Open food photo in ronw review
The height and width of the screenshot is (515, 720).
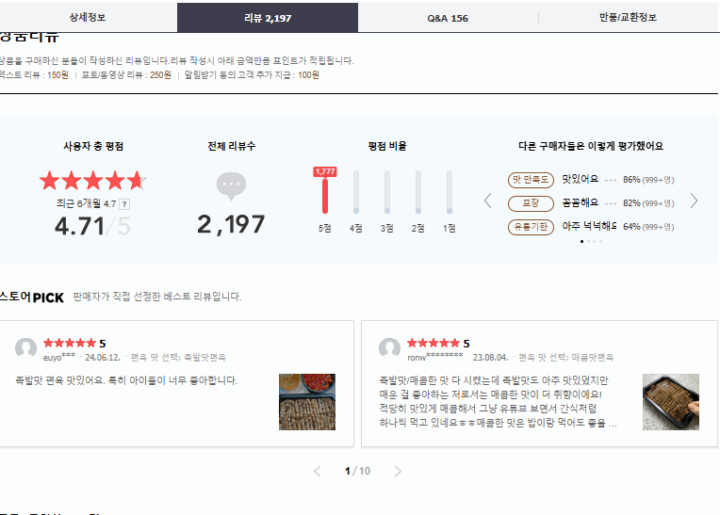point(670,402)
